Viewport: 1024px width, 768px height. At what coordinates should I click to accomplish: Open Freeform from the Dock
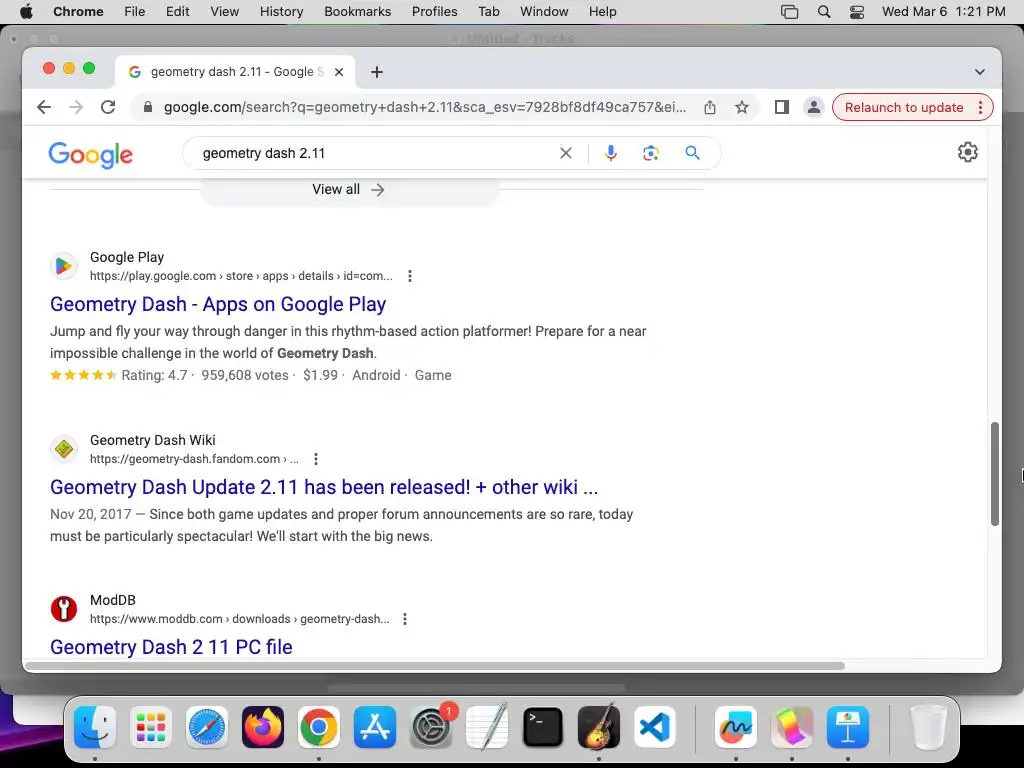(736, 727)
